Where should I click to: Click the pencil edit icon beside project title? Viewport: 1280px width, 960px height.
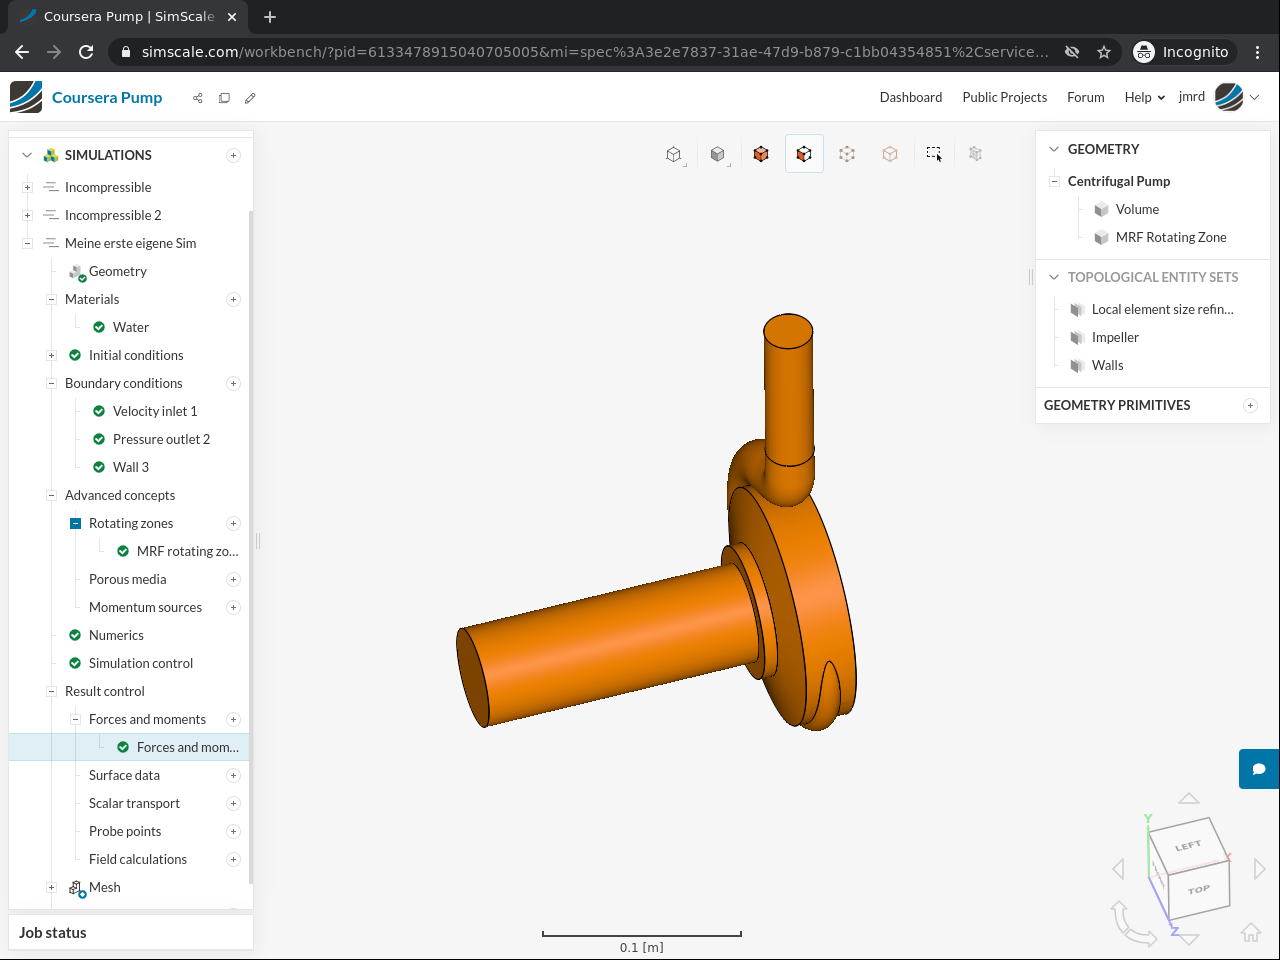250,98
